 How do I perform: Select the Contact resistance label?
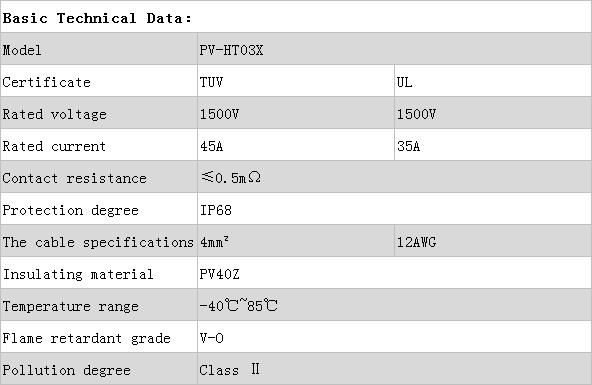pos(99,177)
